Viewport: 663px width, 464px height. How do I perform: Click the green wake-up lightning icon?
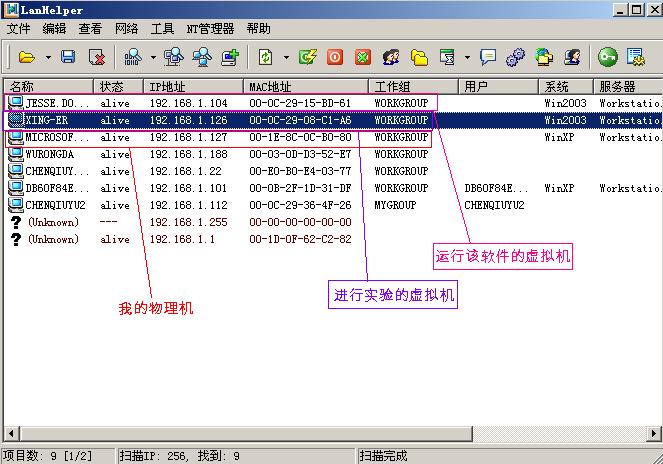coord(307,57)
